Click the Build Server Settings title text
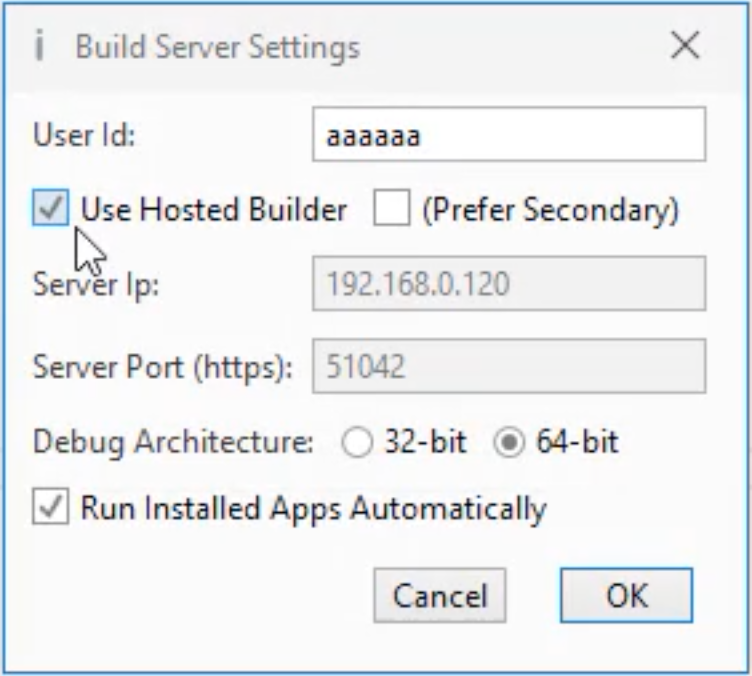The image size is (752, 676). 217,47
